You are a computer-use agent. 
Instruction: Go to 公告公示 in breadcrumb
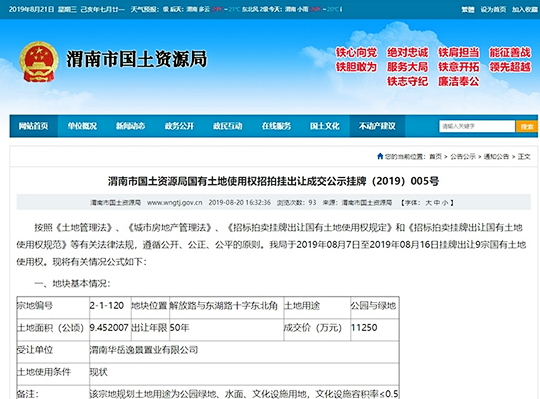point(463,157)
